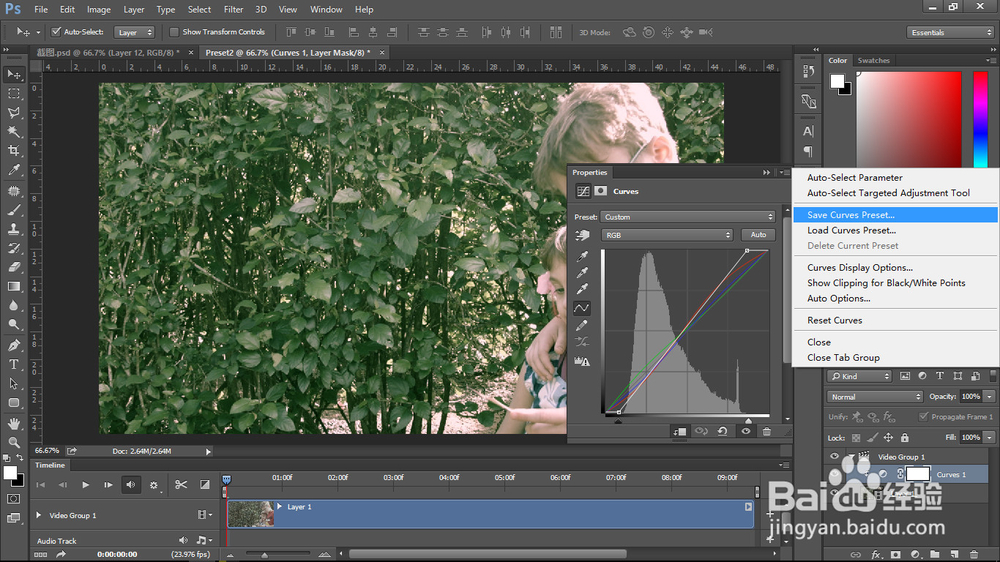Viewport: 1000px width, 562px height.
Task: Mute timeline audio playback speaker
Action: [131, 485]
